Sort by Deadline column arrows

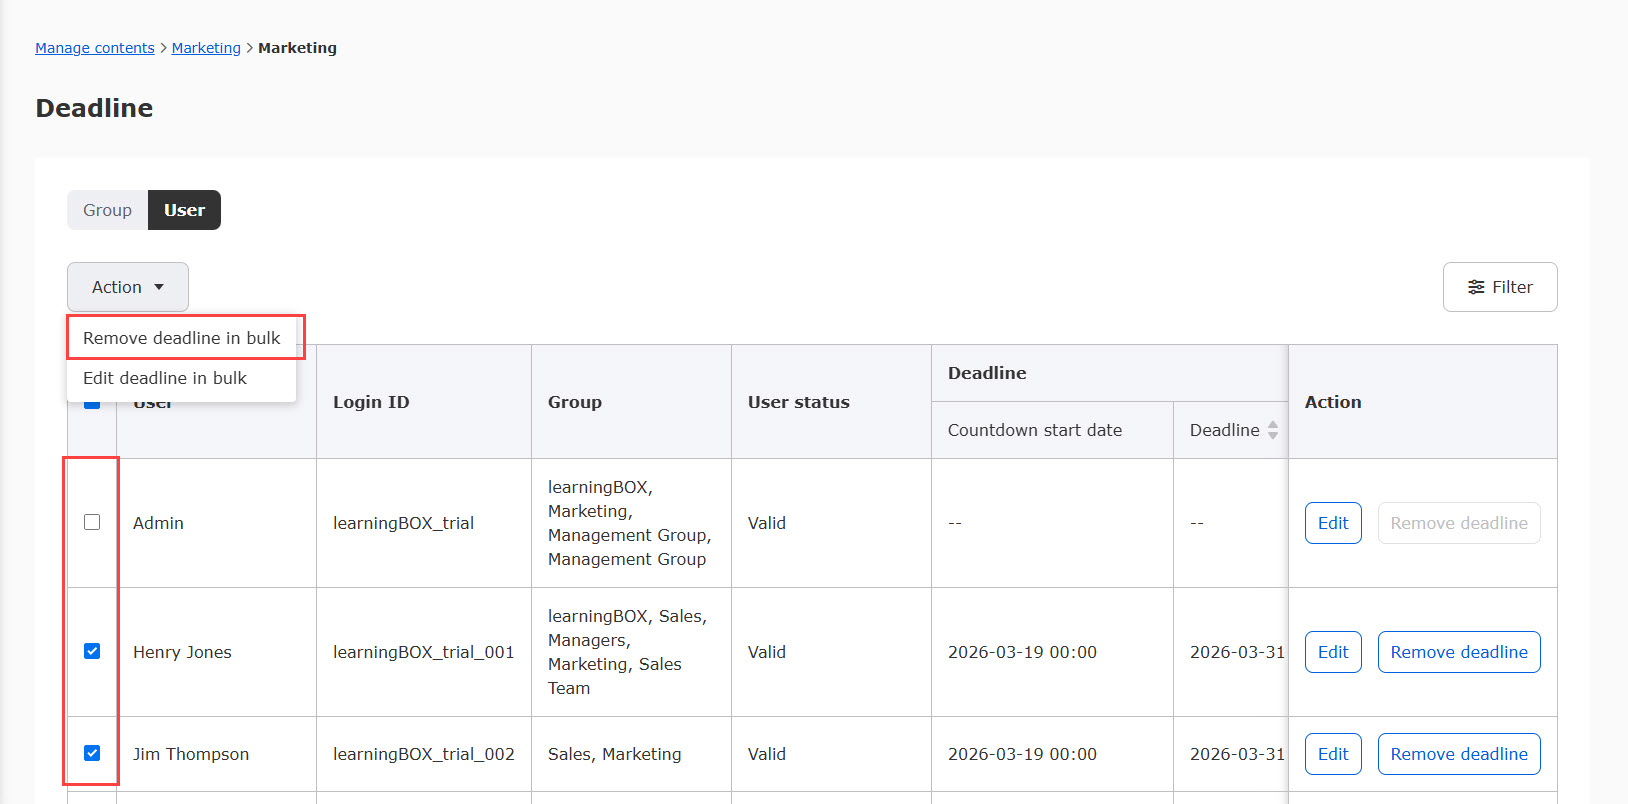click(1272, 430)
